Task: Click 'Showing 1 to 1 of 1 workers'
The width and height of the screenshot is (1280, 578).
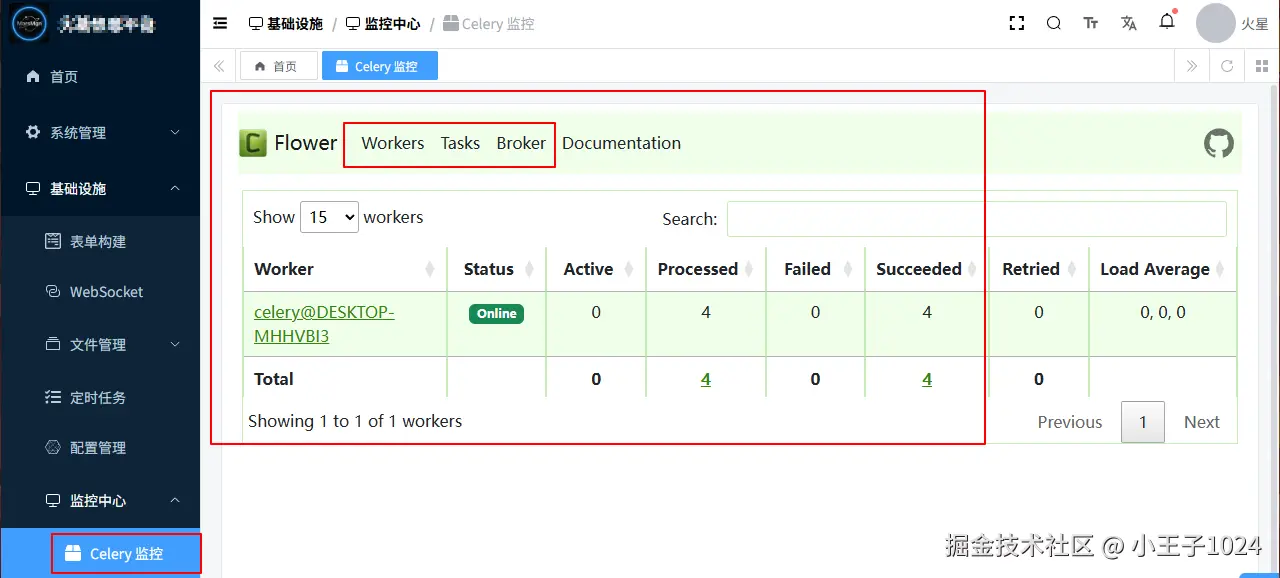Action: tap(355, 421)
